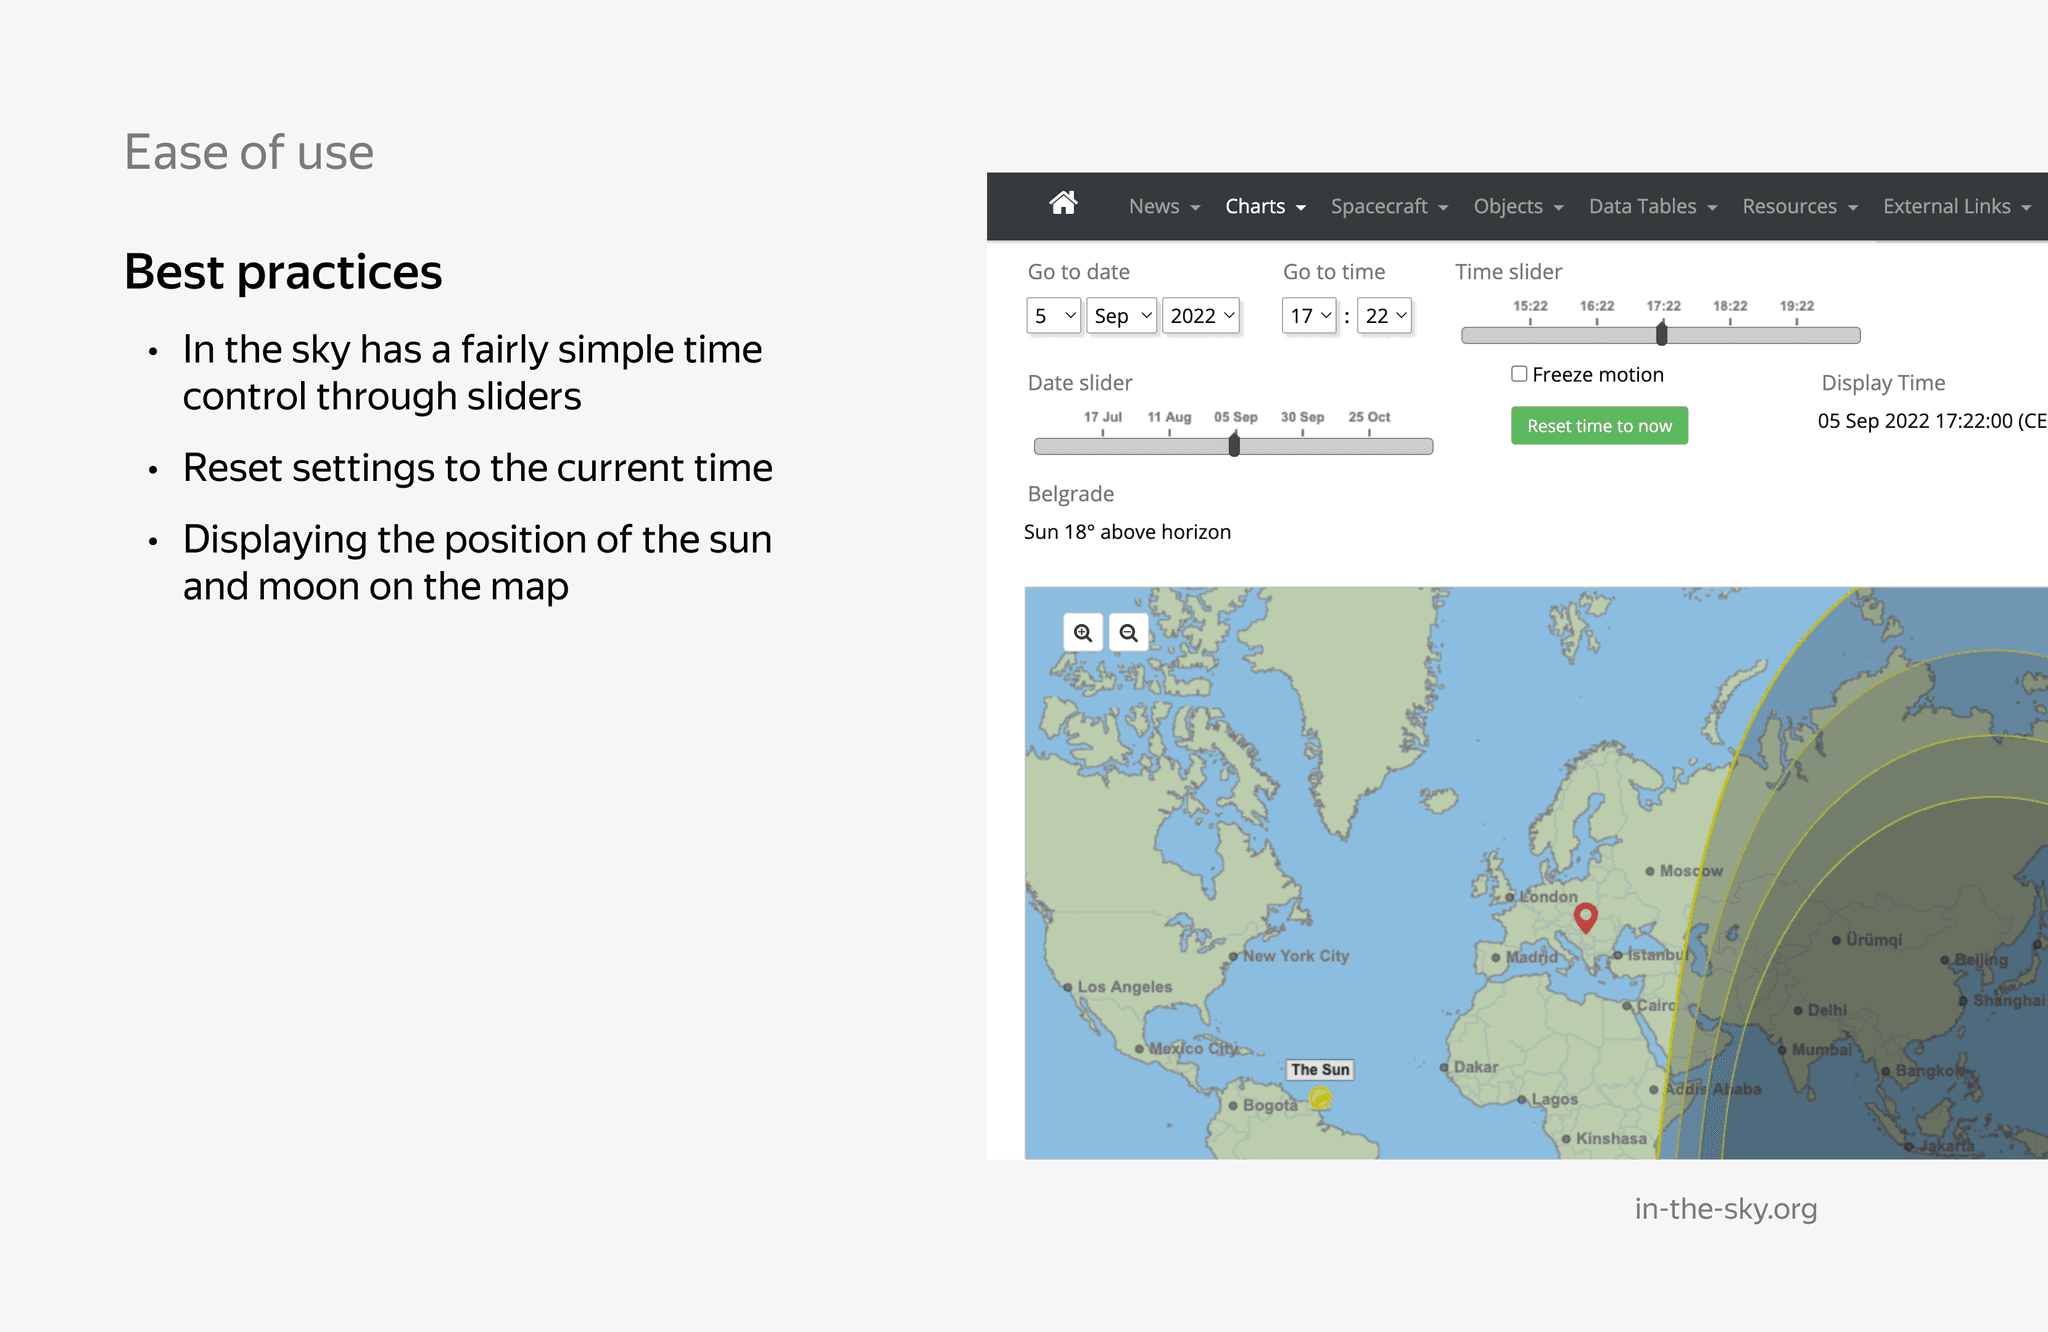The height and width of the screenshot is (1332, 2048).
Task: Open the day dropdown showing 5
Action: pos(1054,316)
